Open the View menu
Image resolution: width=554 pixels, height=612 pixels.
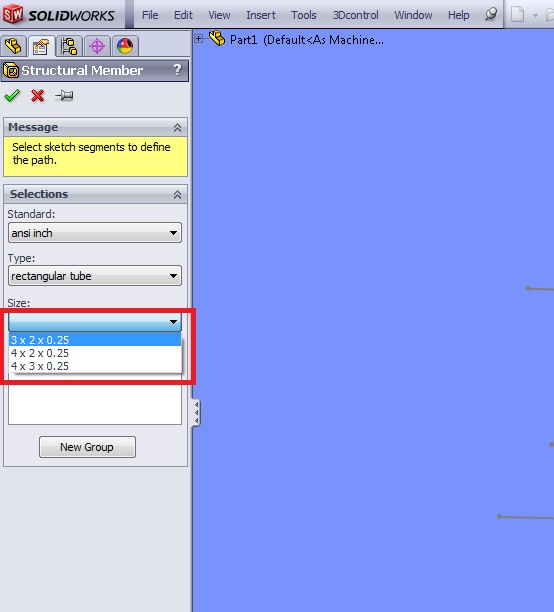tap(219, 15)
